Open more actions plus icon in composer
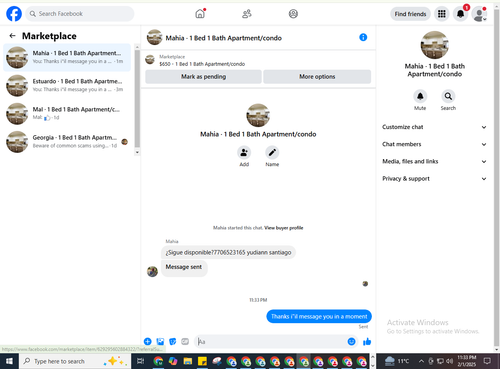500x369 pixels. pyautogui.click(x=147, y=341)
